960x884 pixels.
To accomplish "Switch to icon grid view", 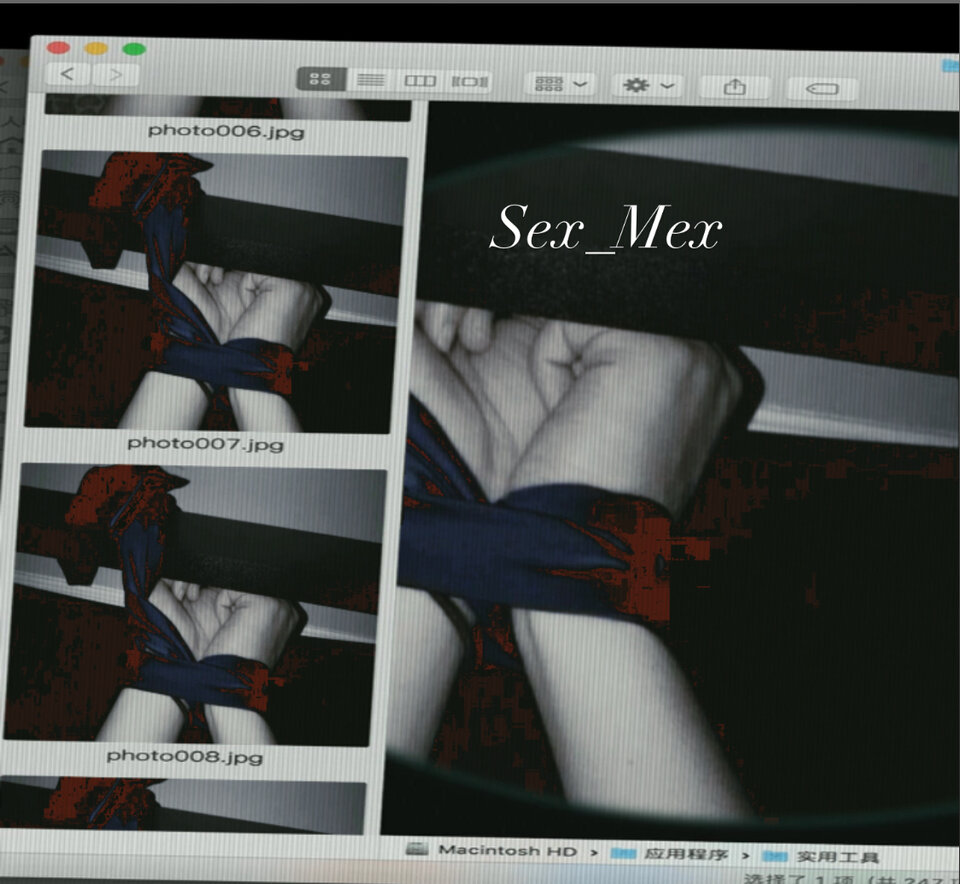I will (321, 80).
